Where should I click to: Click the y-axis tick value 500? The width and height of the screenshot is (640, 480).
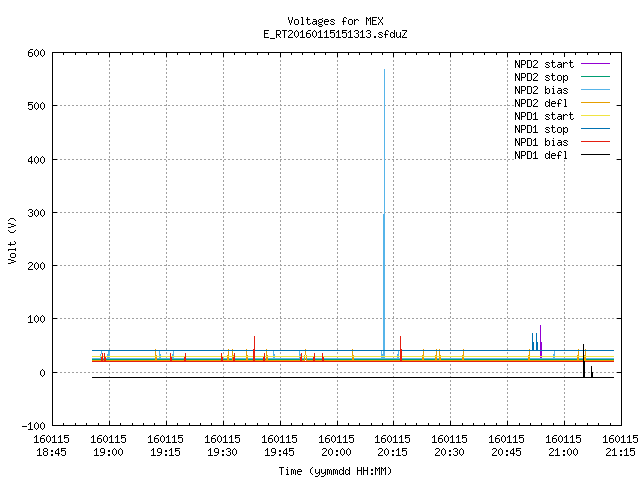[36, 106]
